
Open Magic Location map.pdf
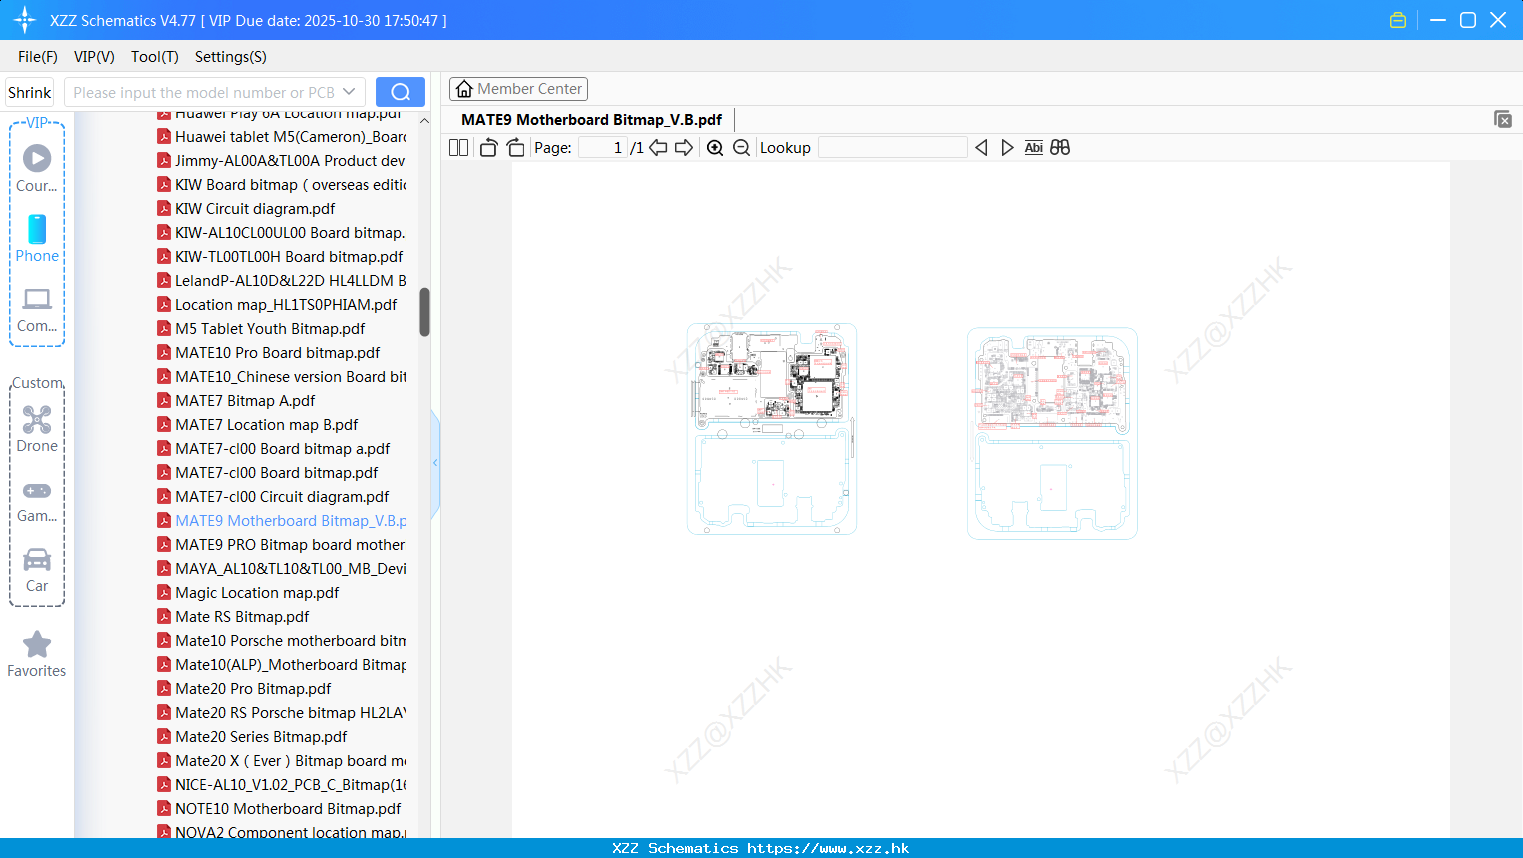click(257, 593)
